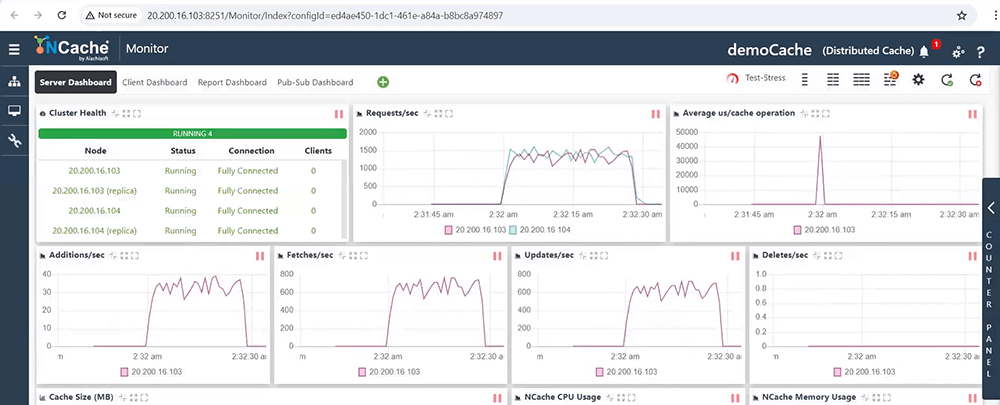Open the help question mark
Image resolution: width=1000 pixels, height=405 pixels.
tap(981, 53)
